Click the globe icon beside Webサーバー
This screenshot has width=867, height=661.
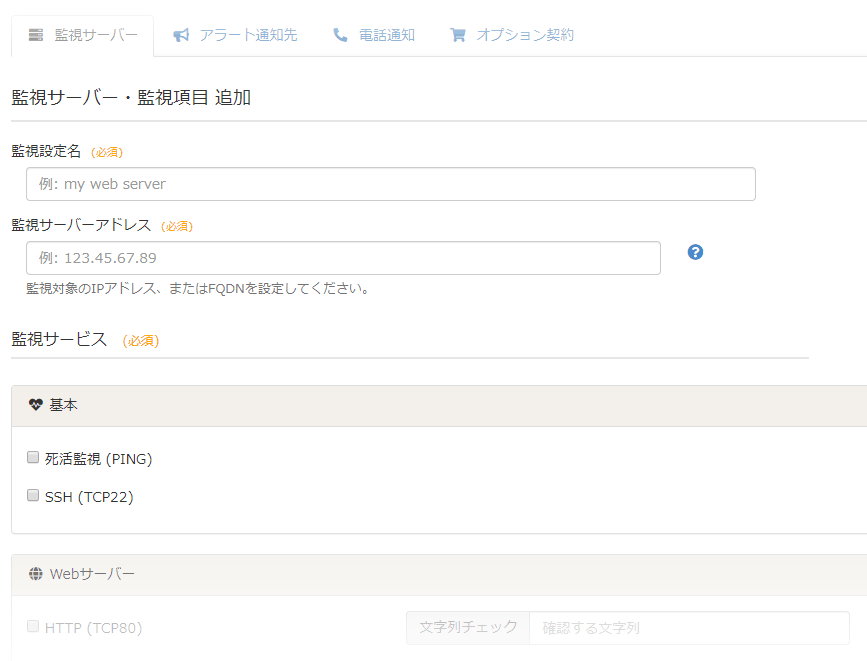pyautogui.click(x=36, y=574)
